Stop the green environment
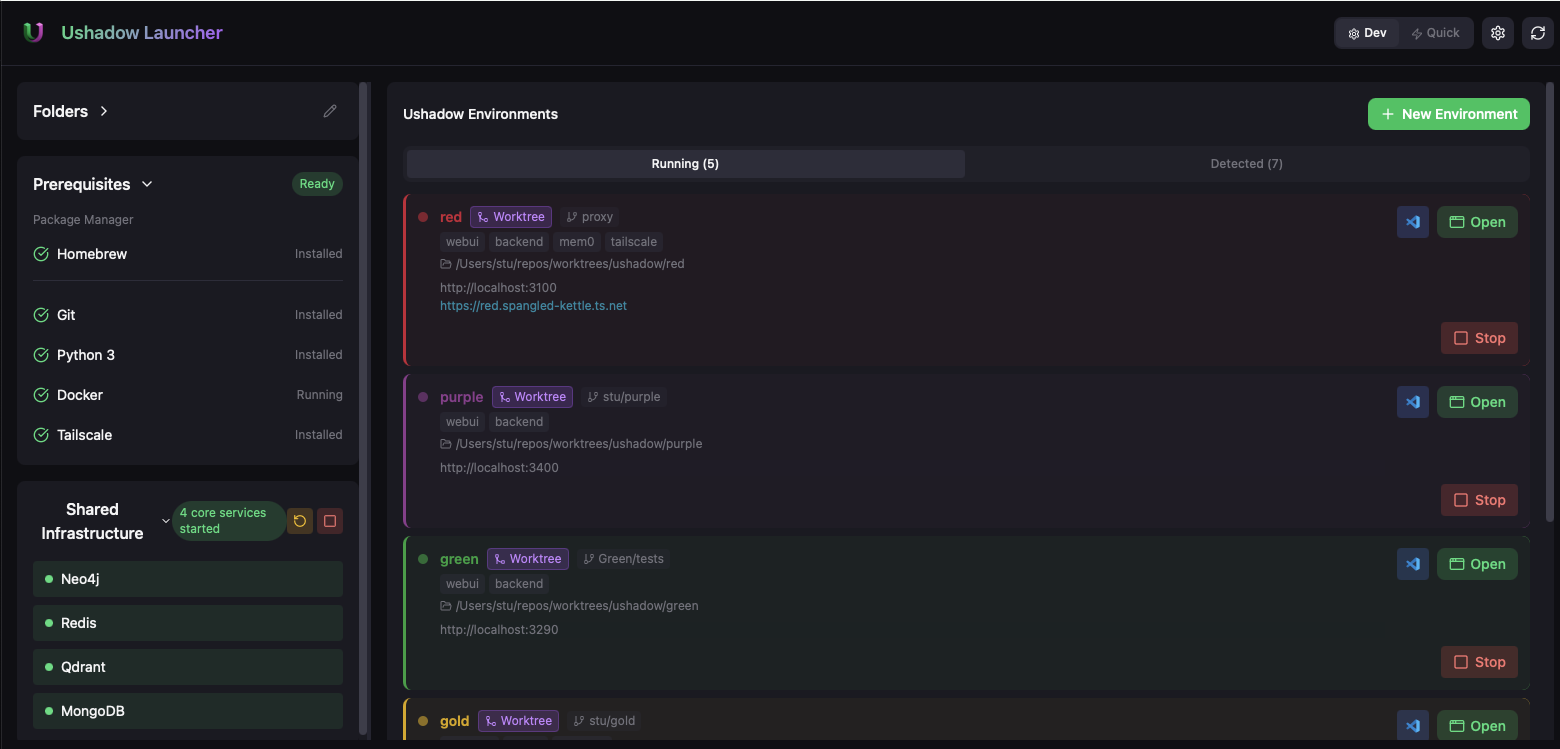 click(1479, 661)
